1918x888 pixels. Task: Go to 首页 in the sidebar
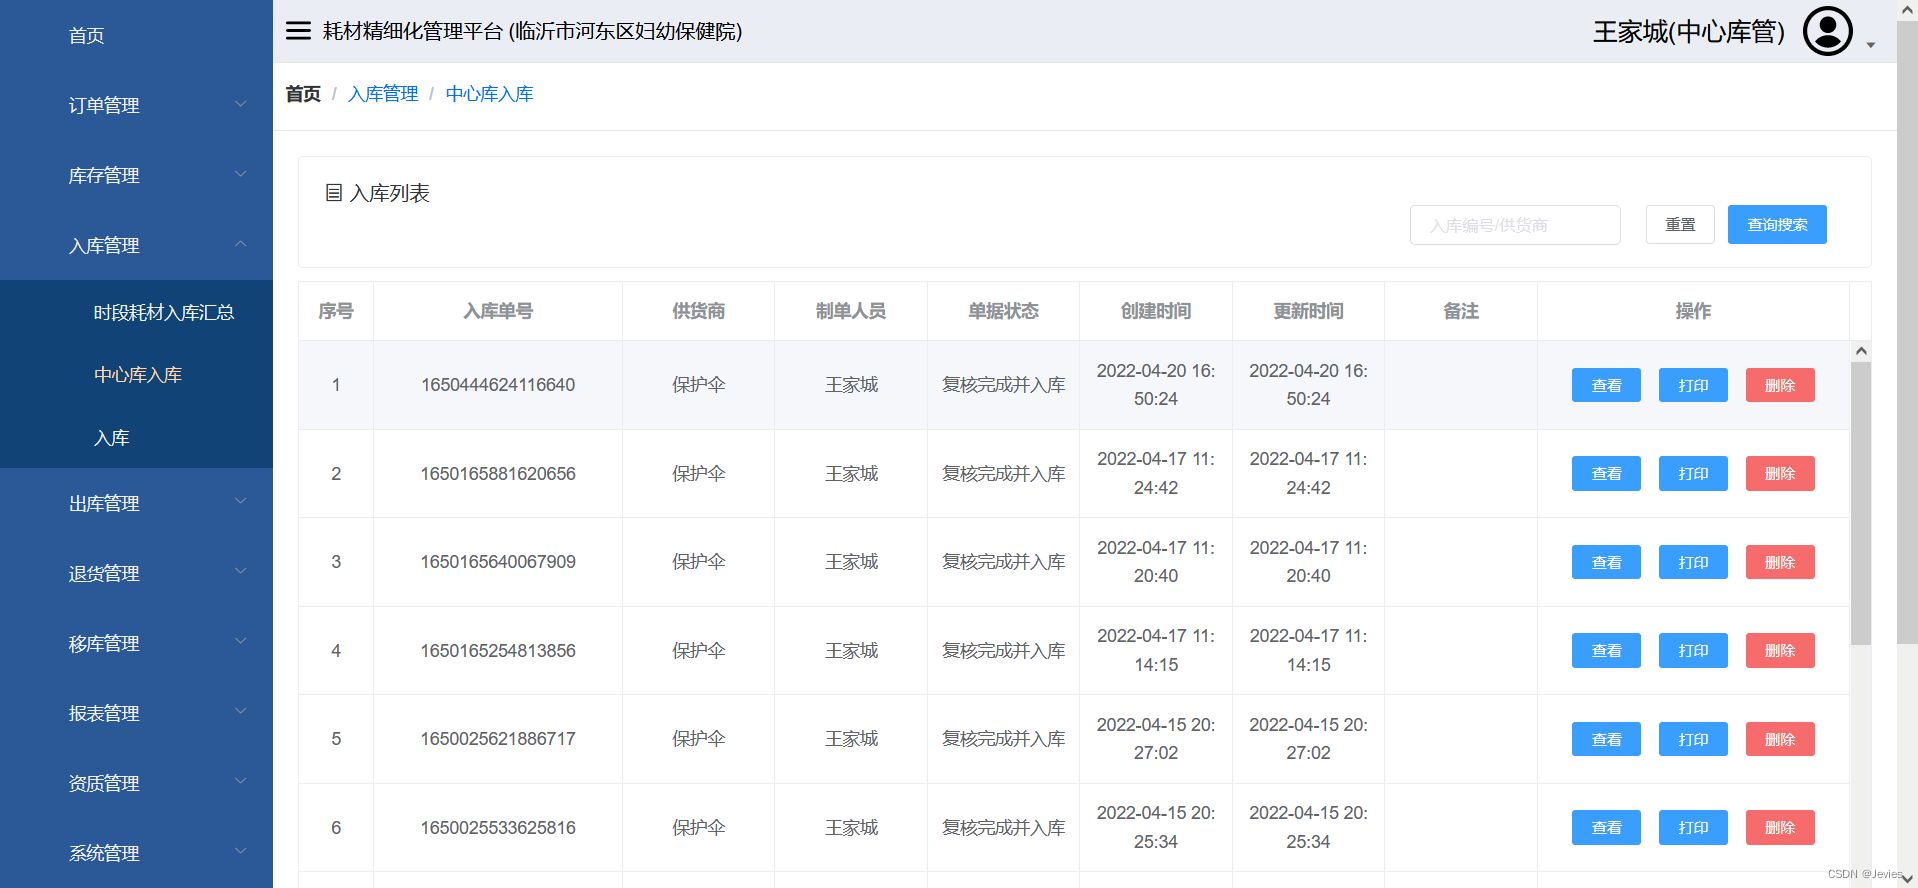86,36
